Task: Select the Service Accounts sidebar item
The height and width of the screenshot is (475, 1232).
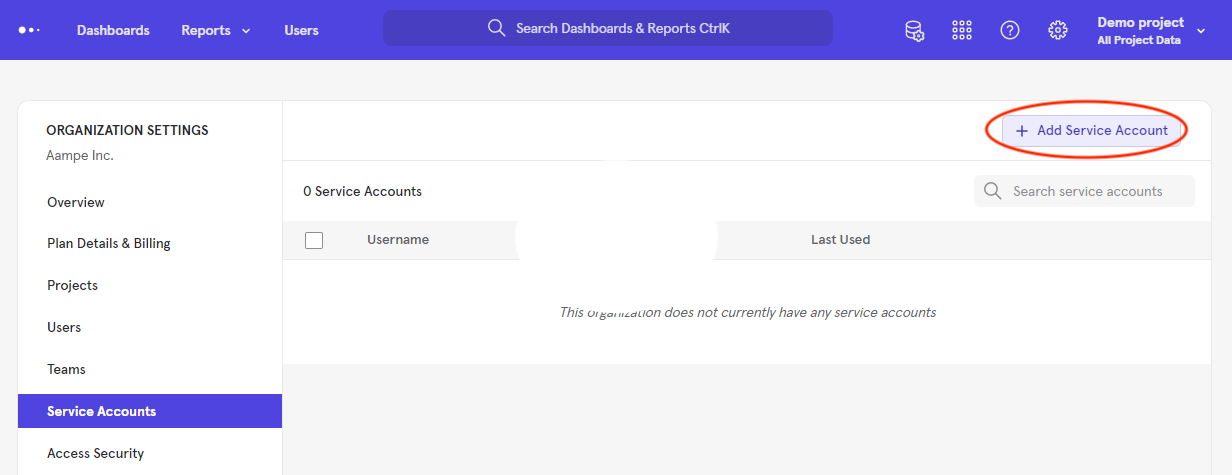Action: point(150,411)
